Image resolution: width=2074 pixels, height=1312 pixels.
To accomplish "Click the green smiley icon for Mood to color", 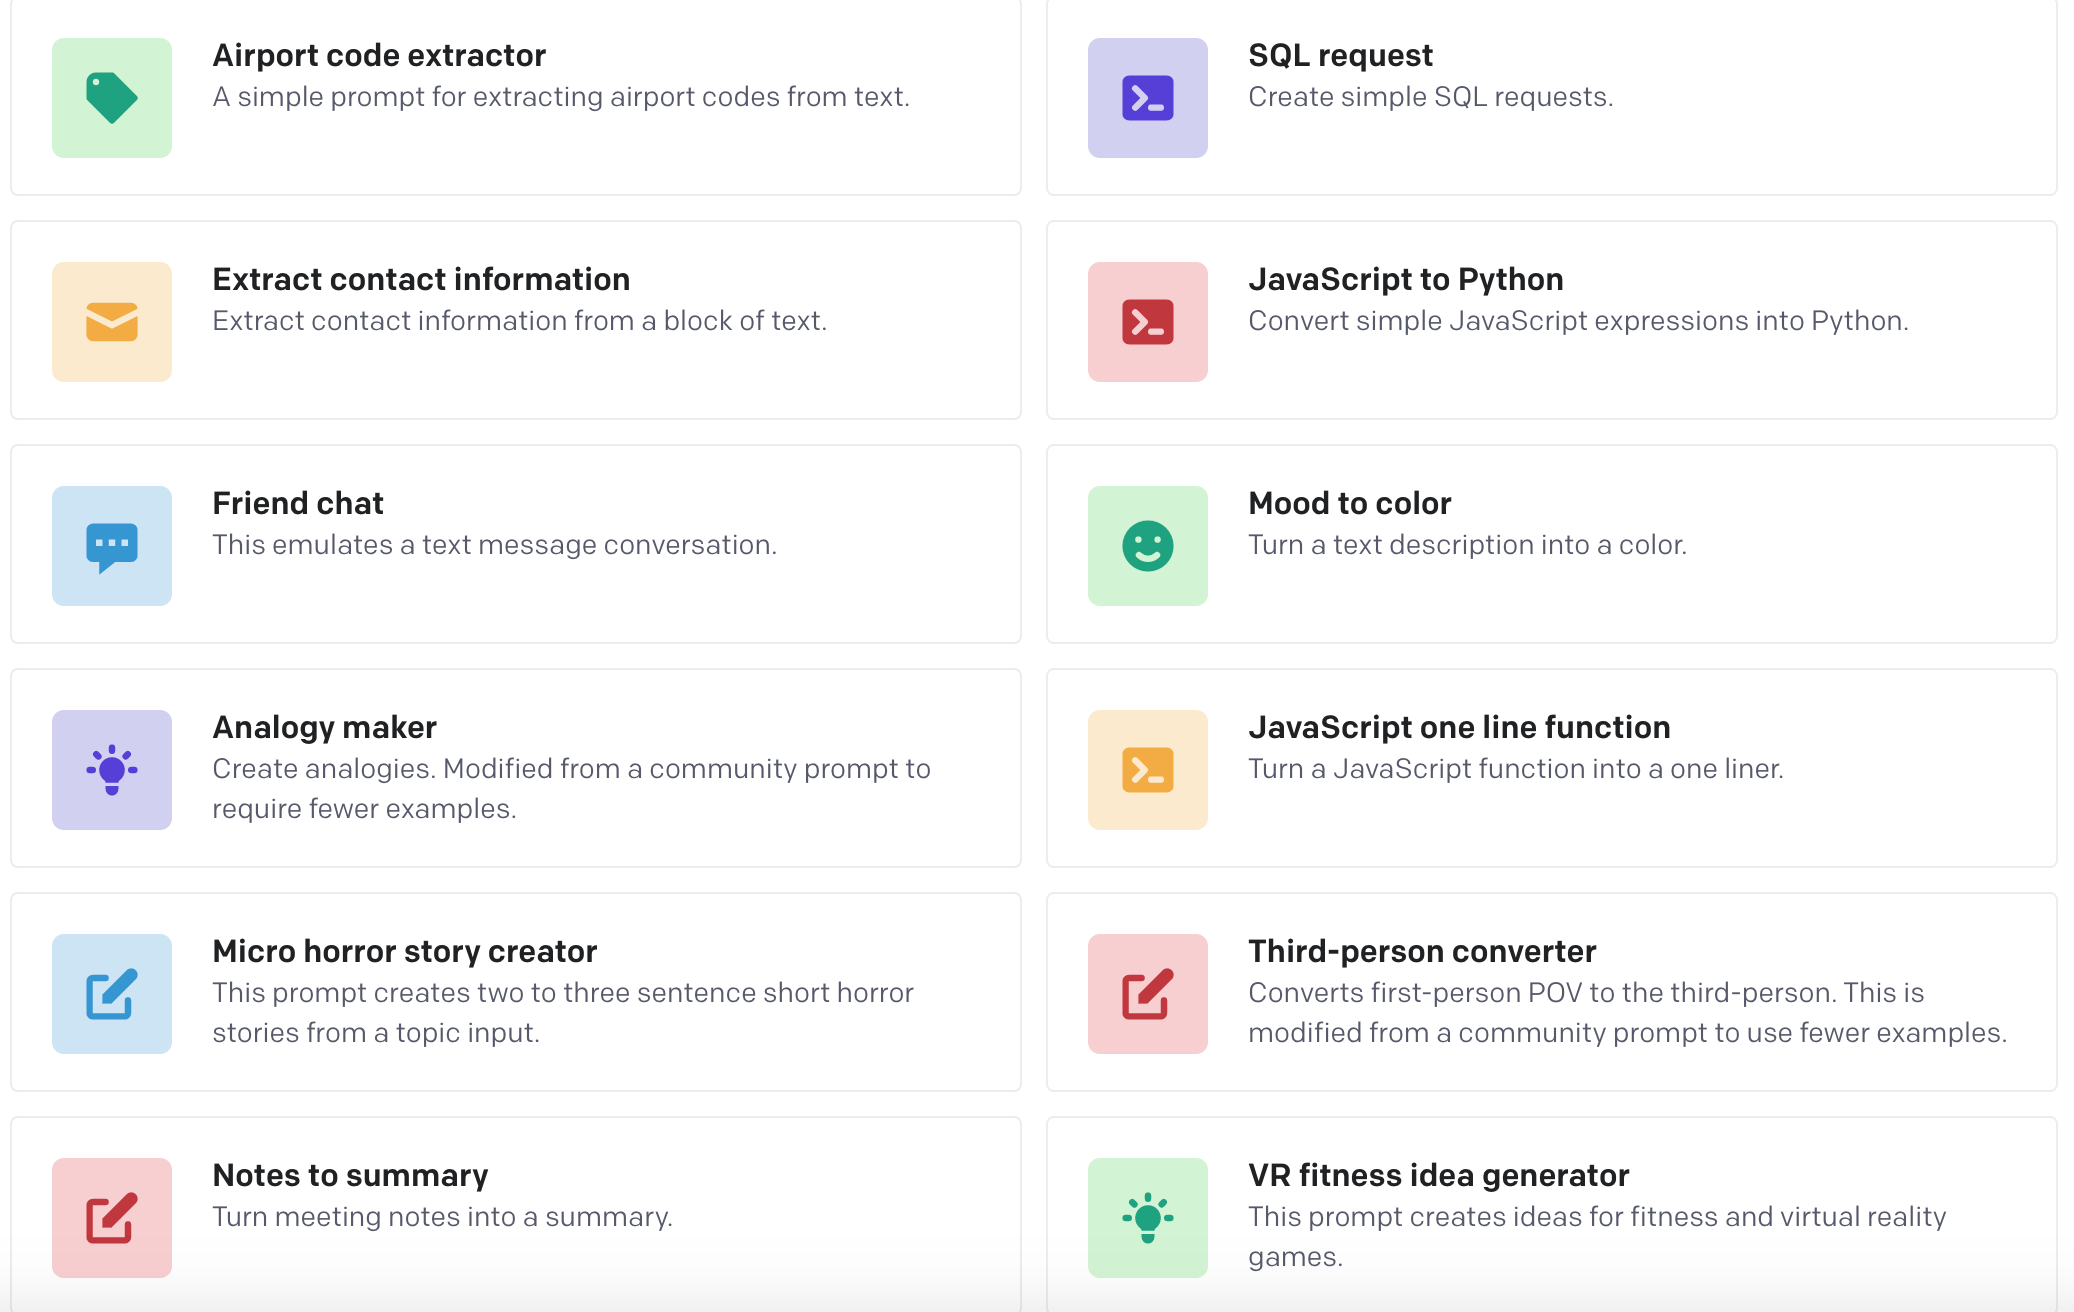I will click(1148, 546).
